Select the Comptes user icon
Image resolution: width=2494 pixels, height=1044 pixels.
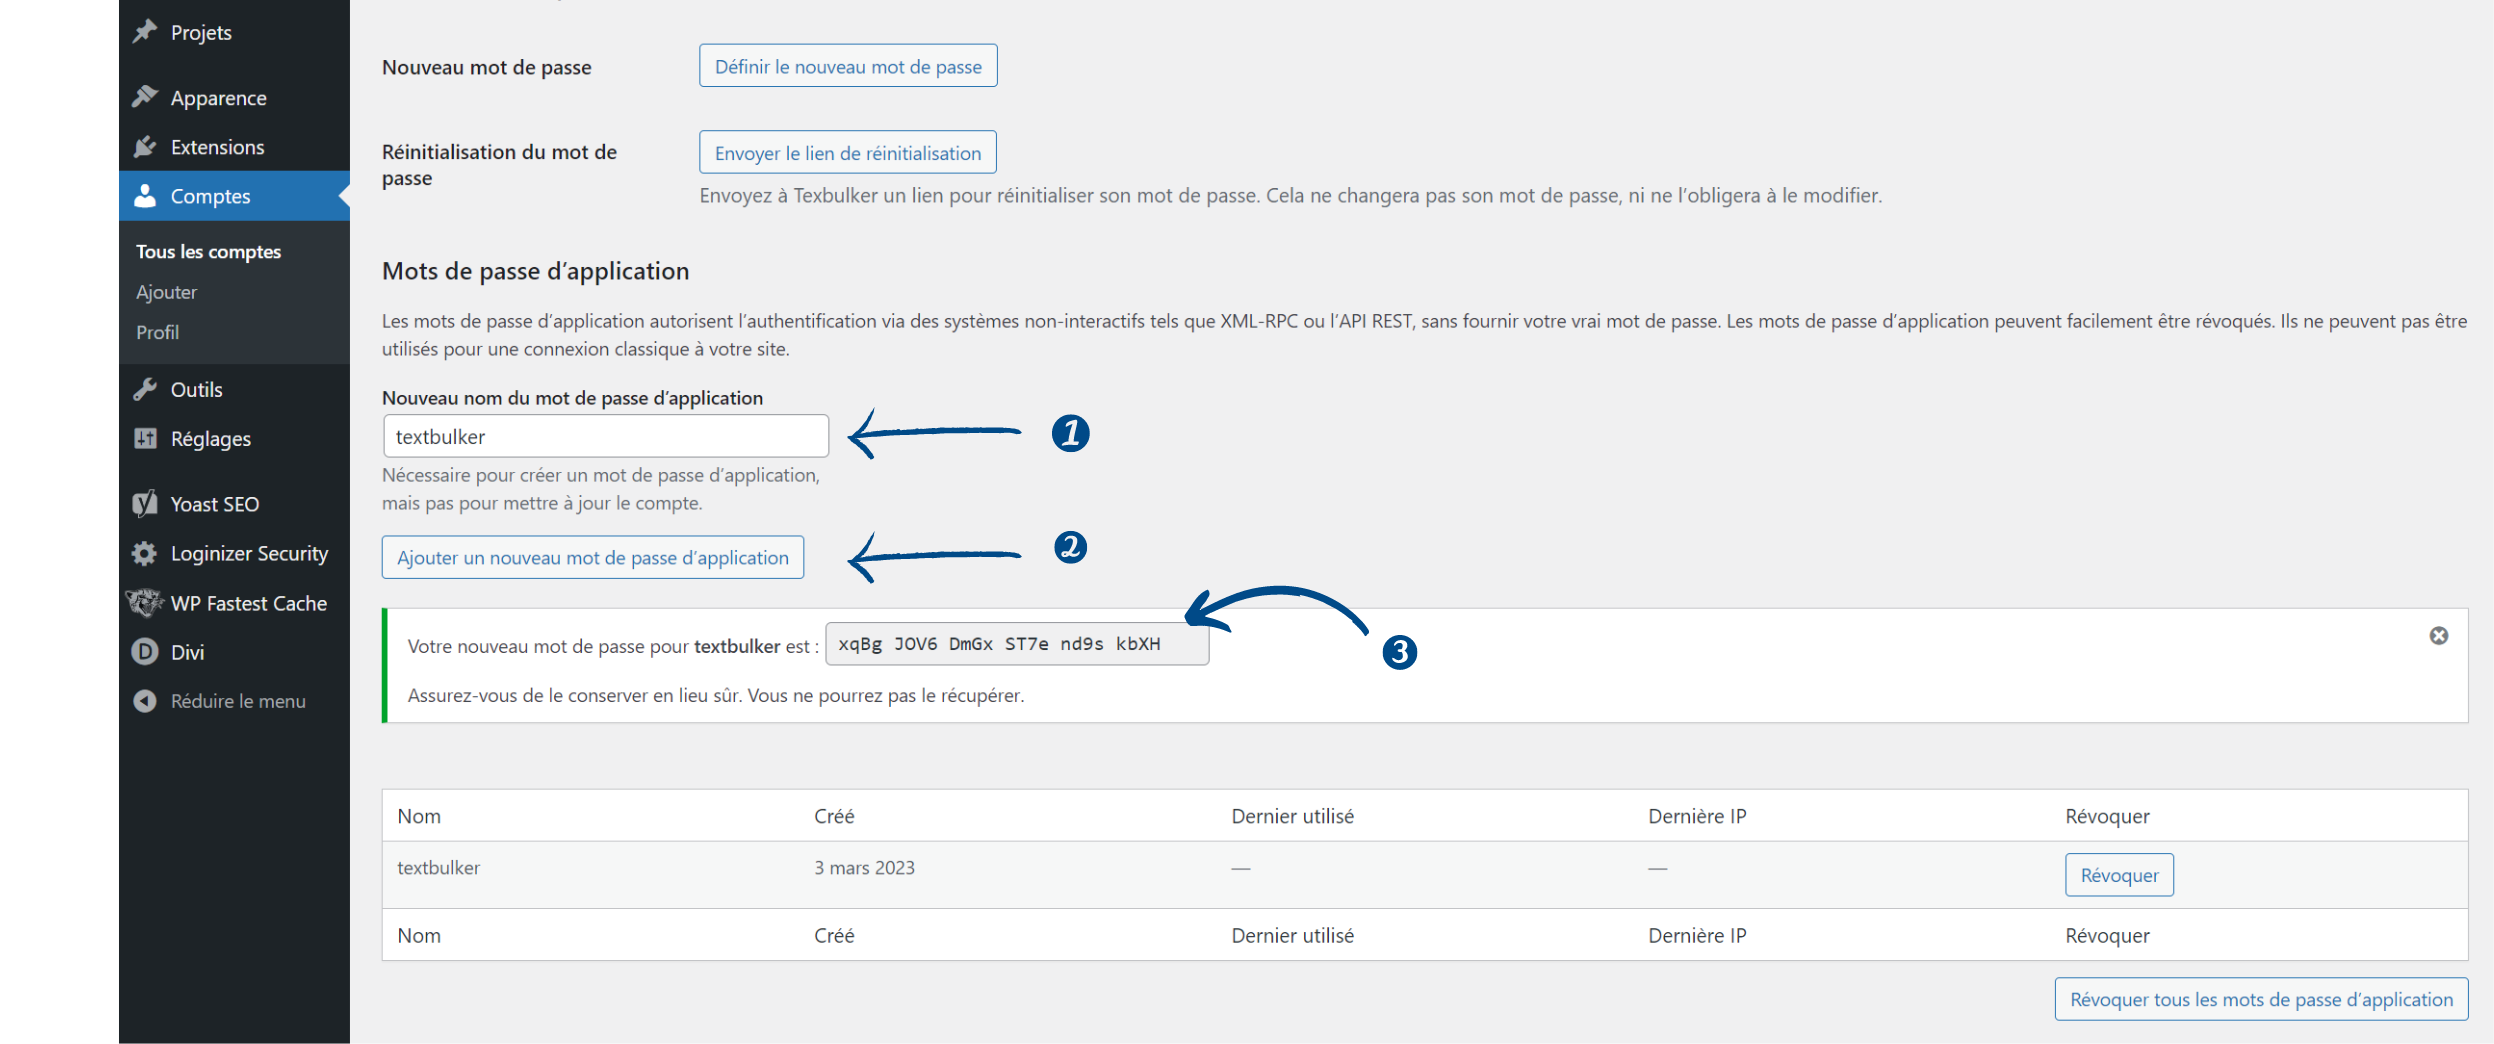[x=144, y=196]
